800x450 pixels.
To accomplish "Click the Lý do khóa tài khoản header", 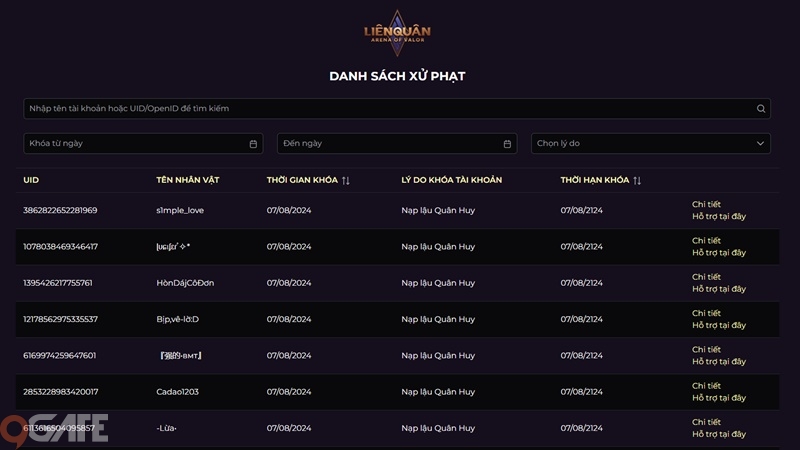I will coord(452,180).
